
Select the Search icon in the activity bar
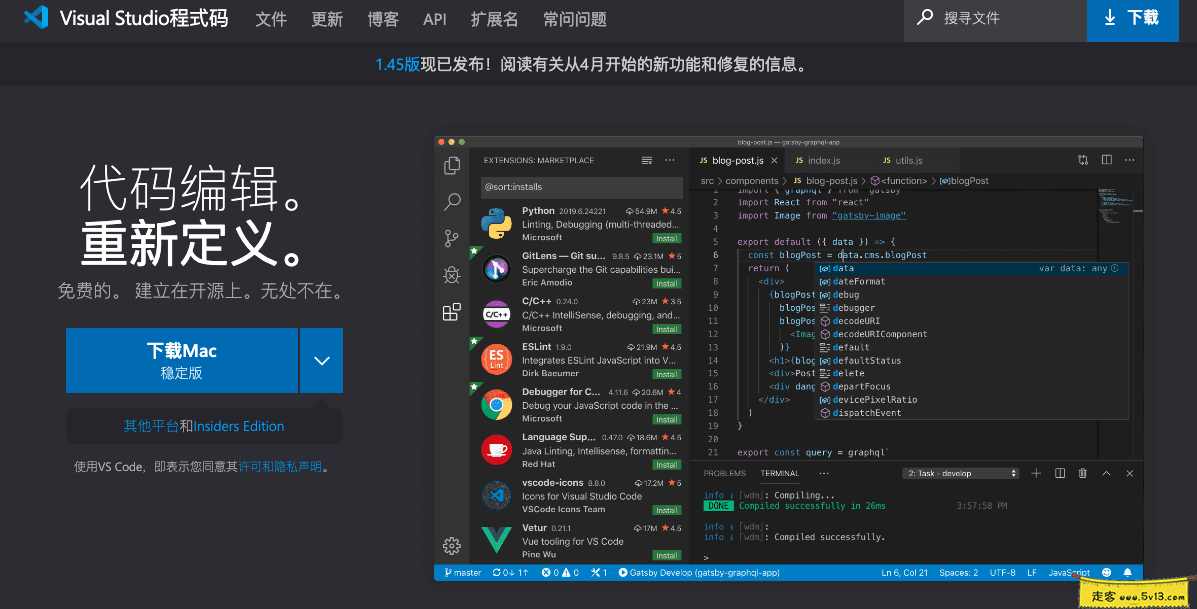pyautogui.click(x=451, y=201)
